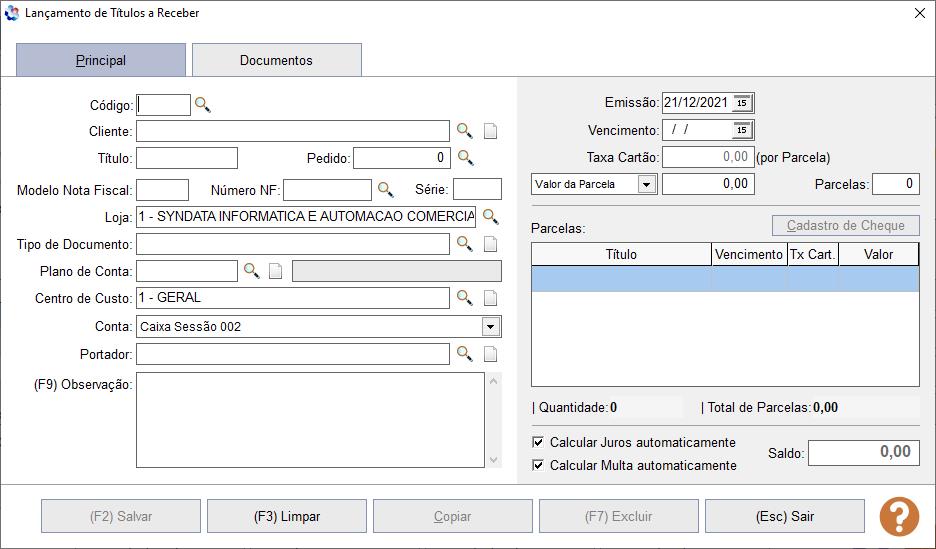Open client search magnifier beside Cliente field
The height and width of the screenshot is (549, 936).
click(464, 131)
